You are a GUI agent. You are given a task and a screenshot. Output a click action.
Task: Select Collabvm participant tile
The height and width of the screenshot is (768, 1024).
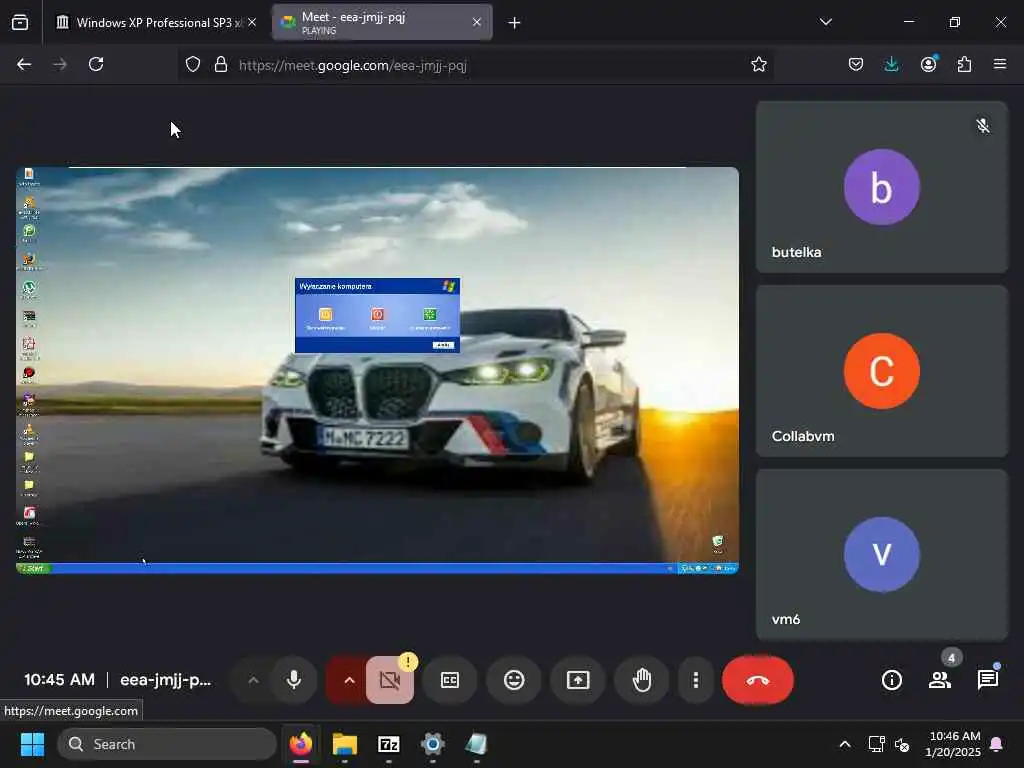point(882,371)
